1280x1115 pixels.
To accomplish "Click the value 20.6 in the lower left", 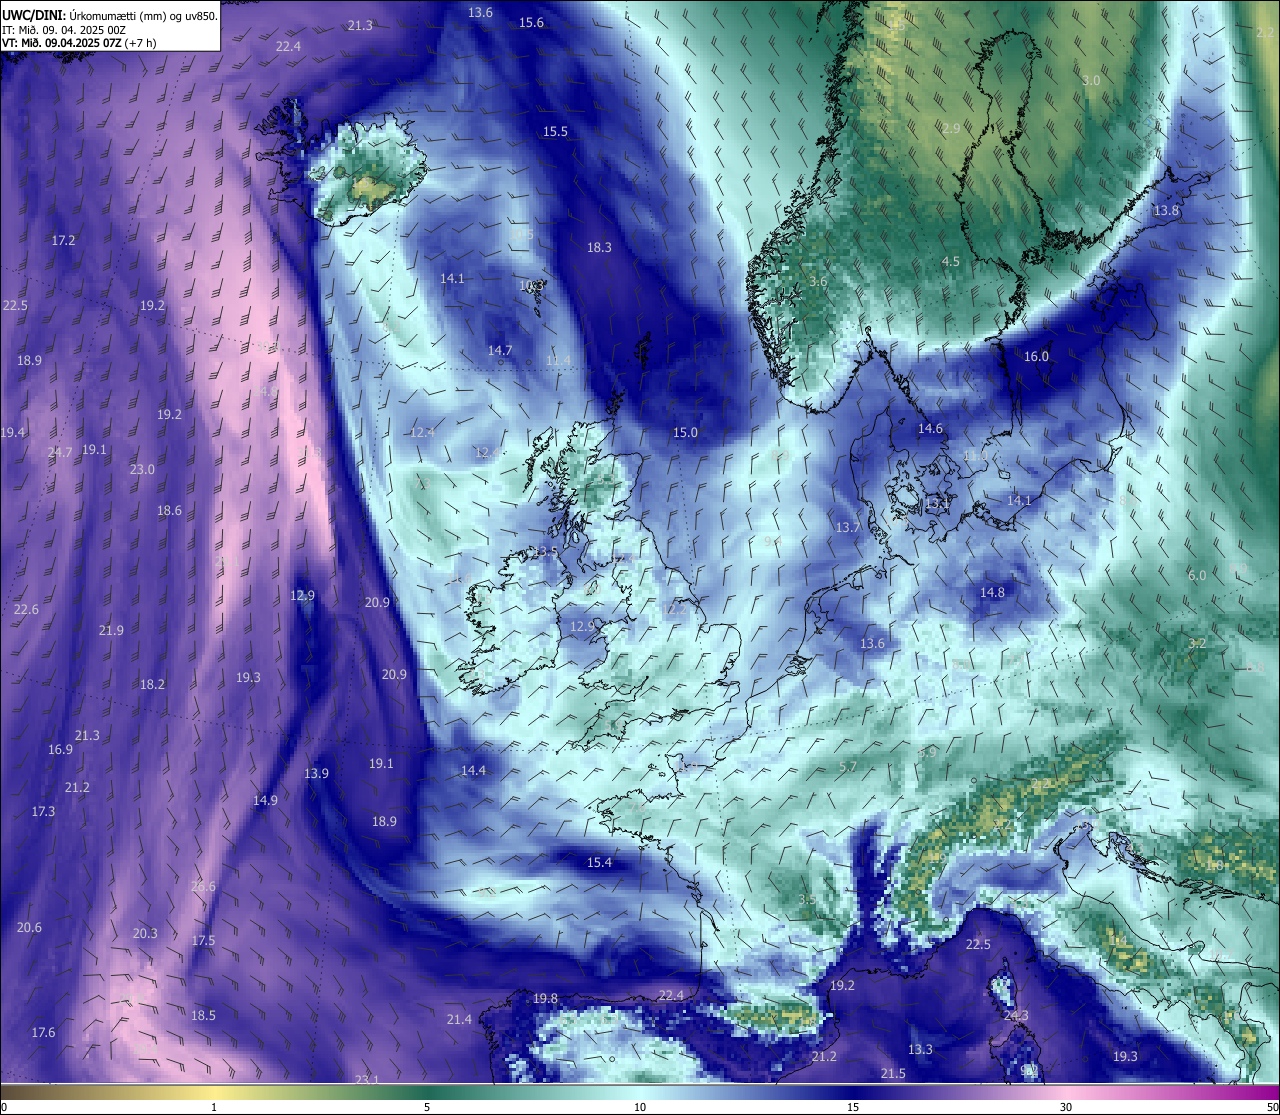I will (x=29, y=927).
